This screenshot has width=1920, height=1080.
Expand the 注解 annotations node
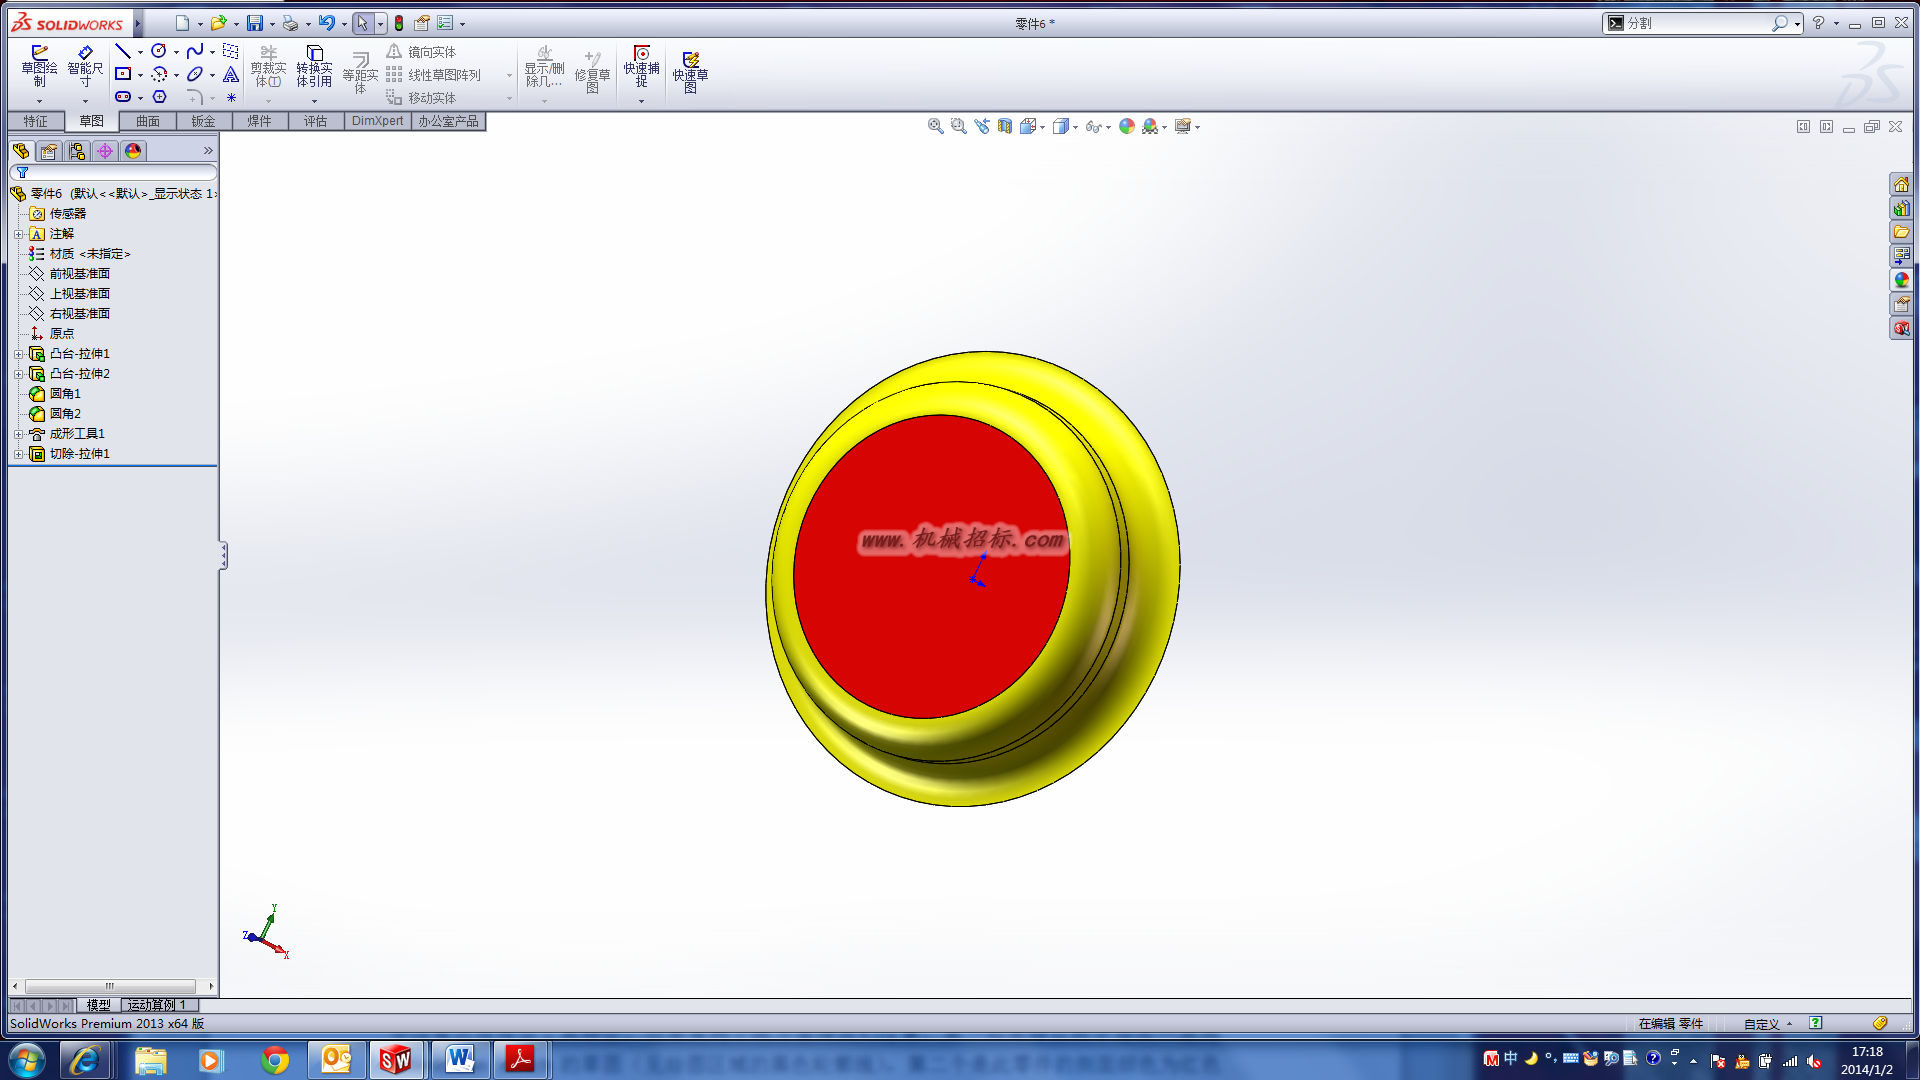[x=18, y=234]
